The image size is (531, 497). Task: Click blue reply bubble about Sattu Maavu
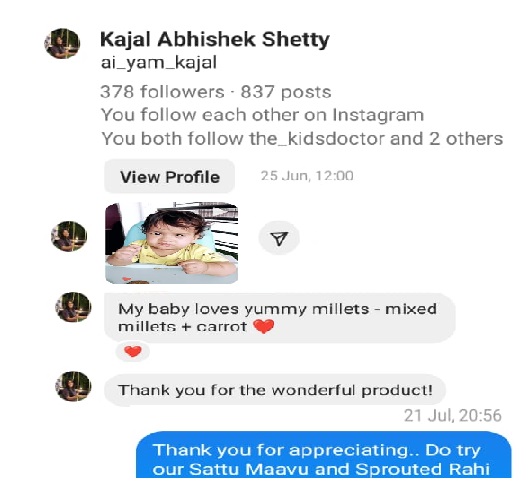(x=324, y=454)
